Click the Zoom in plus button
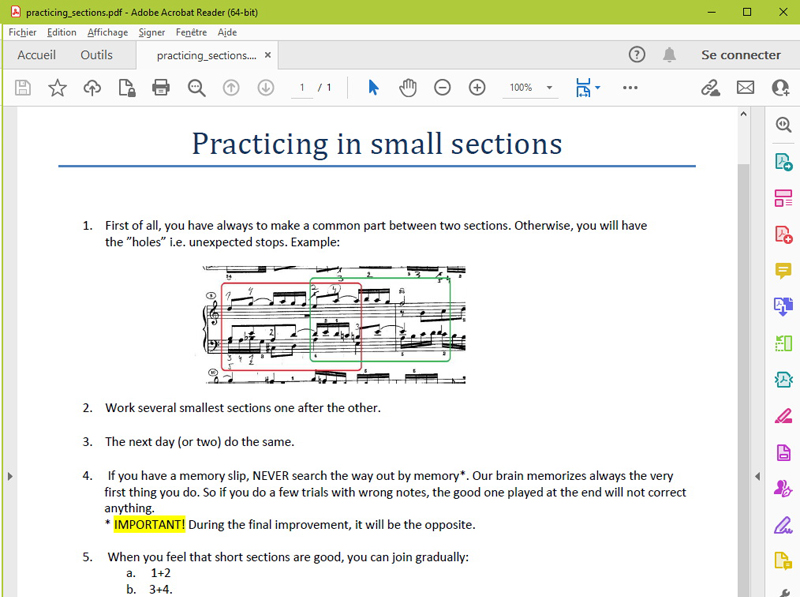This screenshot has height=597, width=800. pos(477,88)
